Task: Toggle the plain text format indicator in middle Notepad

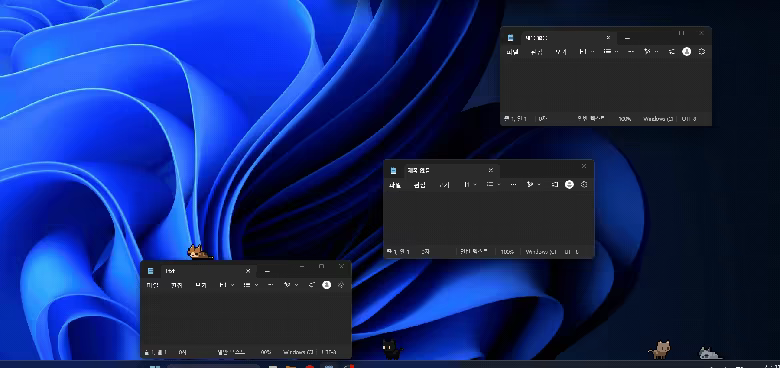Action: 474,252
